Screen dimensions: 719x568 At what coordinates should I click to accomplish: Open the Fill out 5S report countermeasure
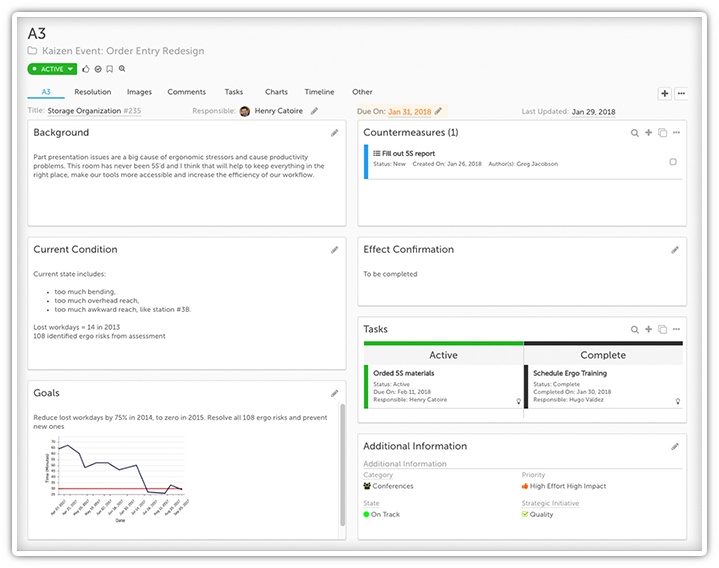coord(408,154)
